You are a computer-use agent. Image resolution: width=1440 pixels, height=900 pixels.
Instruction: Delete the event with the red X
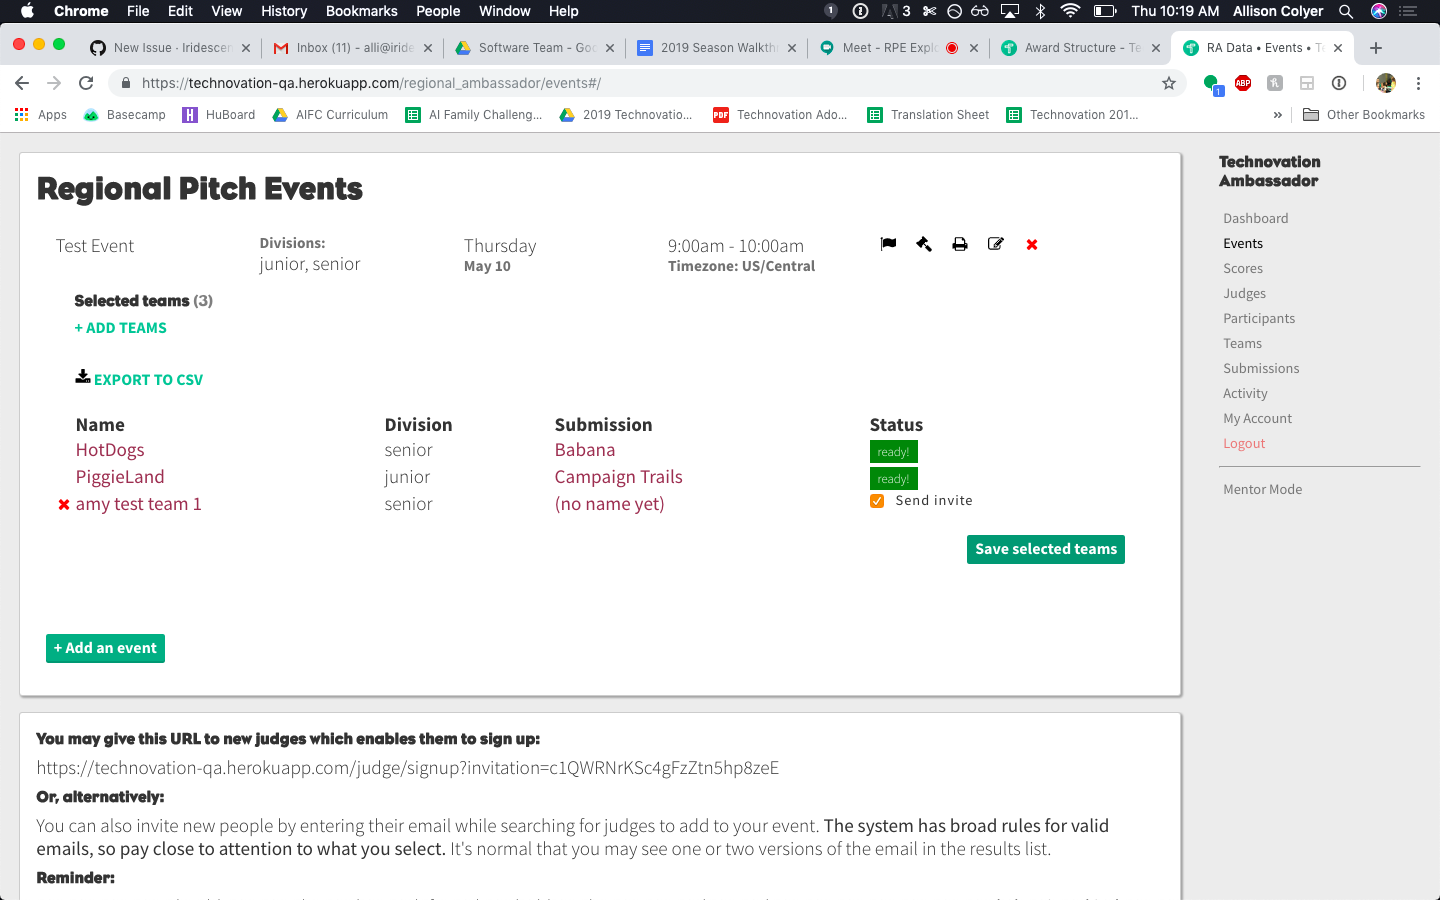[x=1031, y=243]
